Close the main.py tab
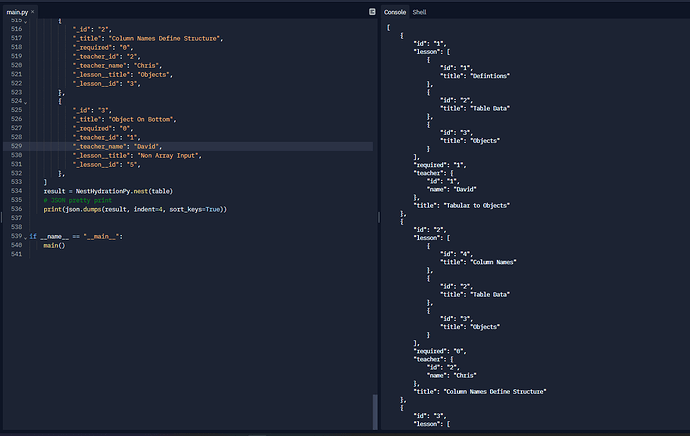The width and height of the screenshot is (690, 436). point(33,12)
